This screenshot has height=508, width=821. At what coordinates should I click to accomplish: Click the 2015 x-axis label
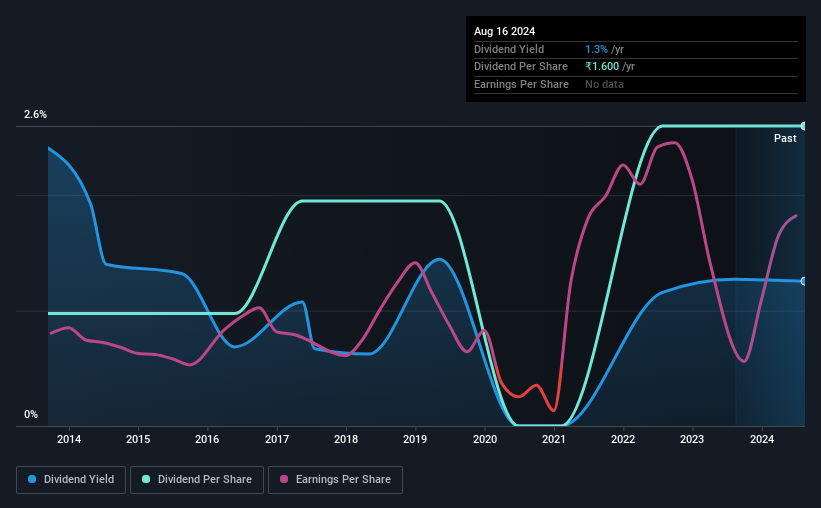[x=138, y=439]
